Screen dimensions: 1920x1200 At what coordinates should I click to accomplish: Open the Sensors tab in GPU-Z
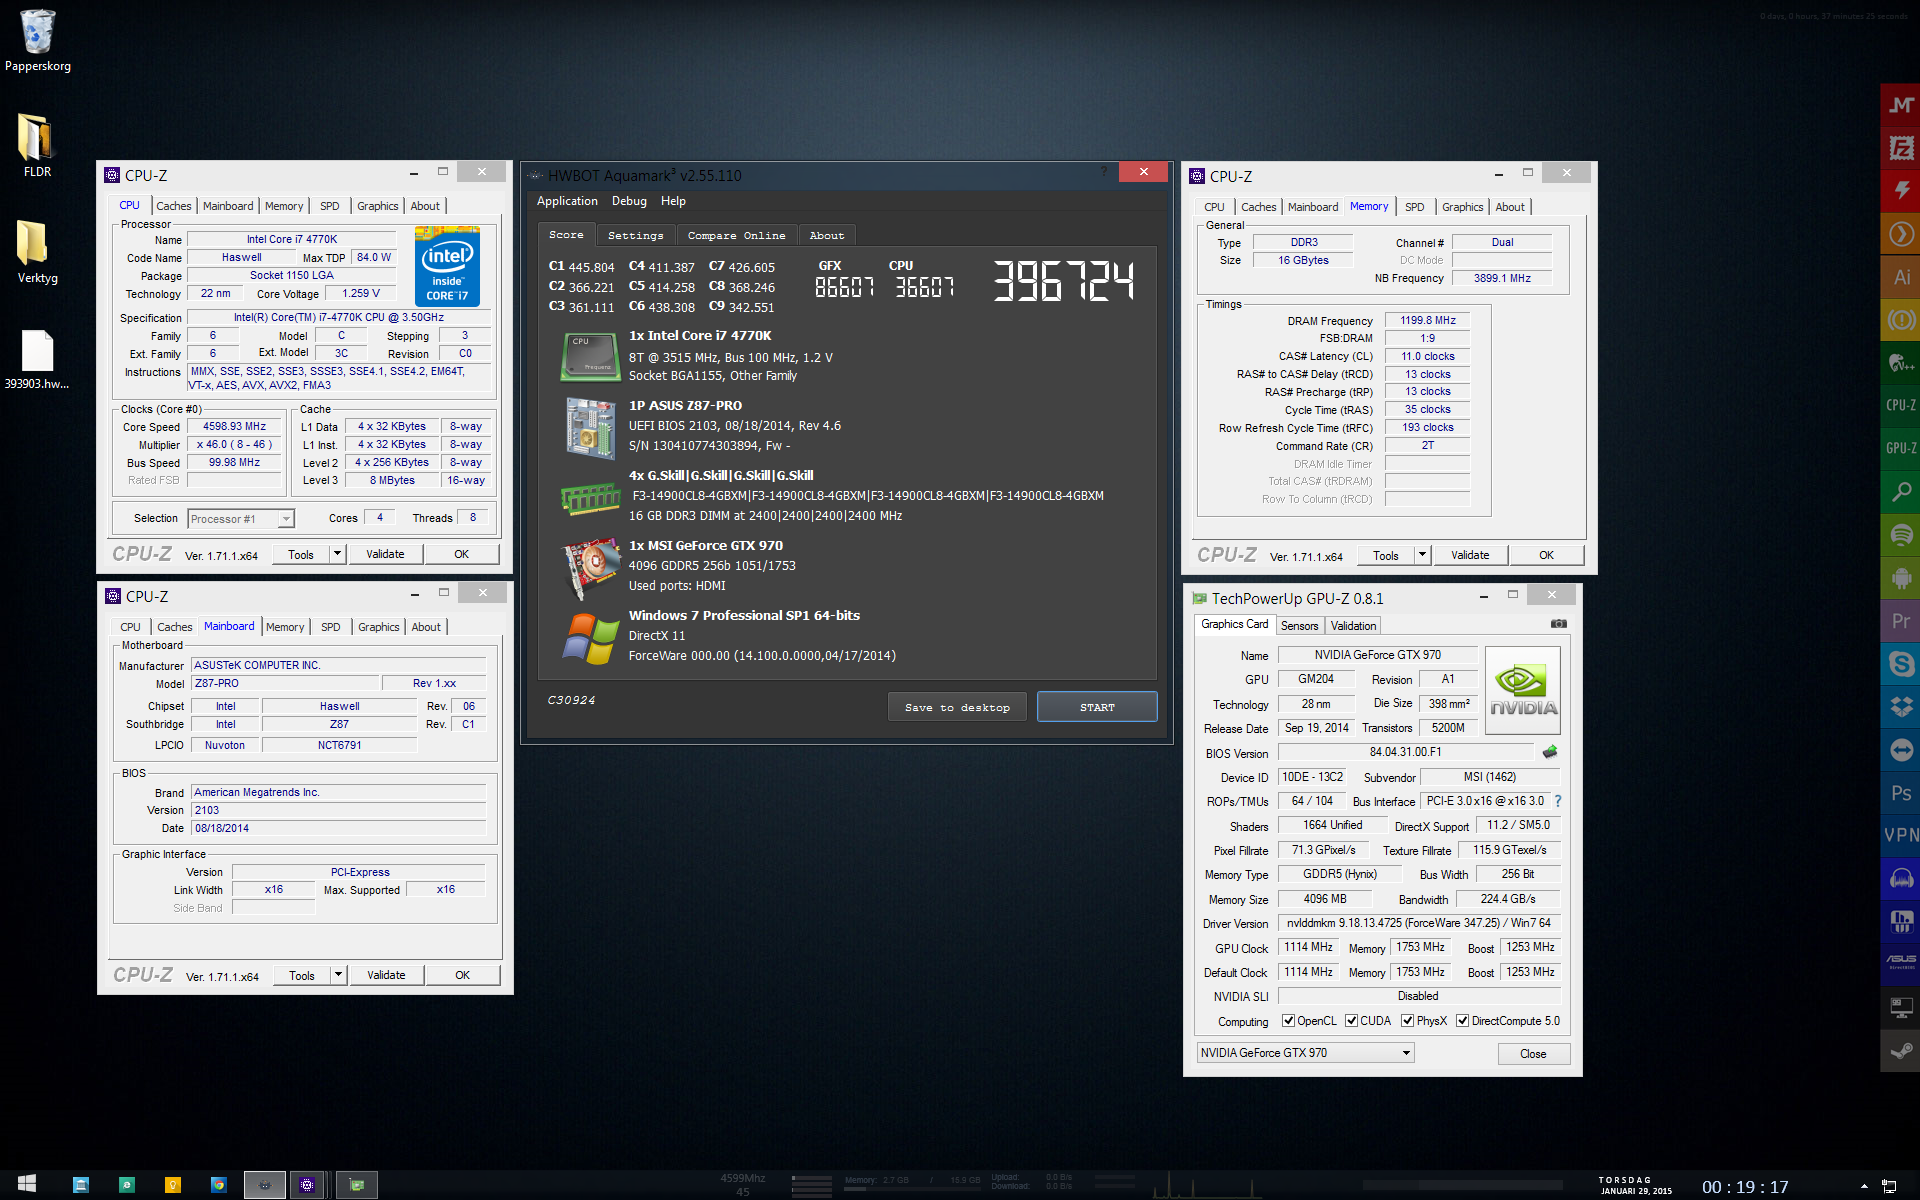tap(1300, 626)
